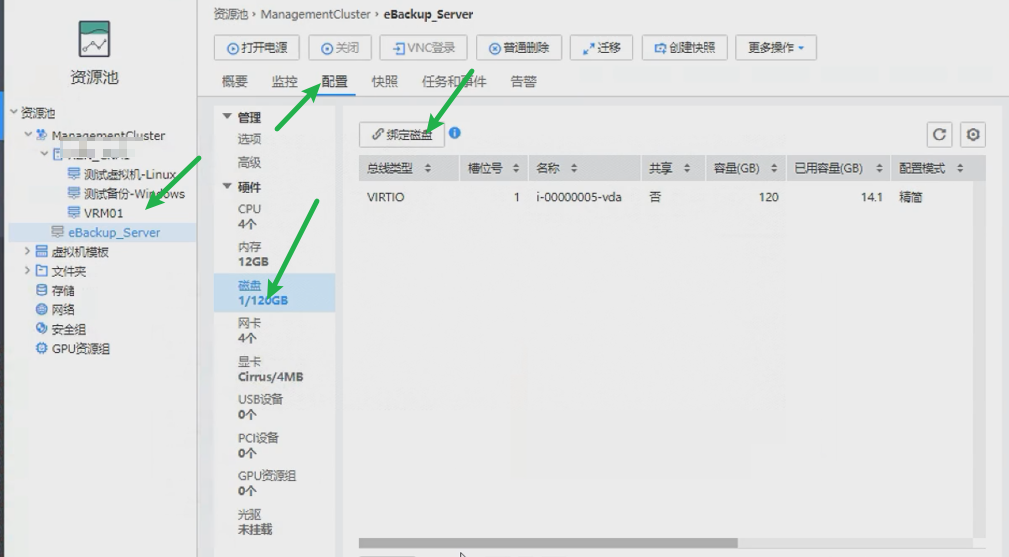Select the 存储 storage icon in tree

tap(41, 290)
